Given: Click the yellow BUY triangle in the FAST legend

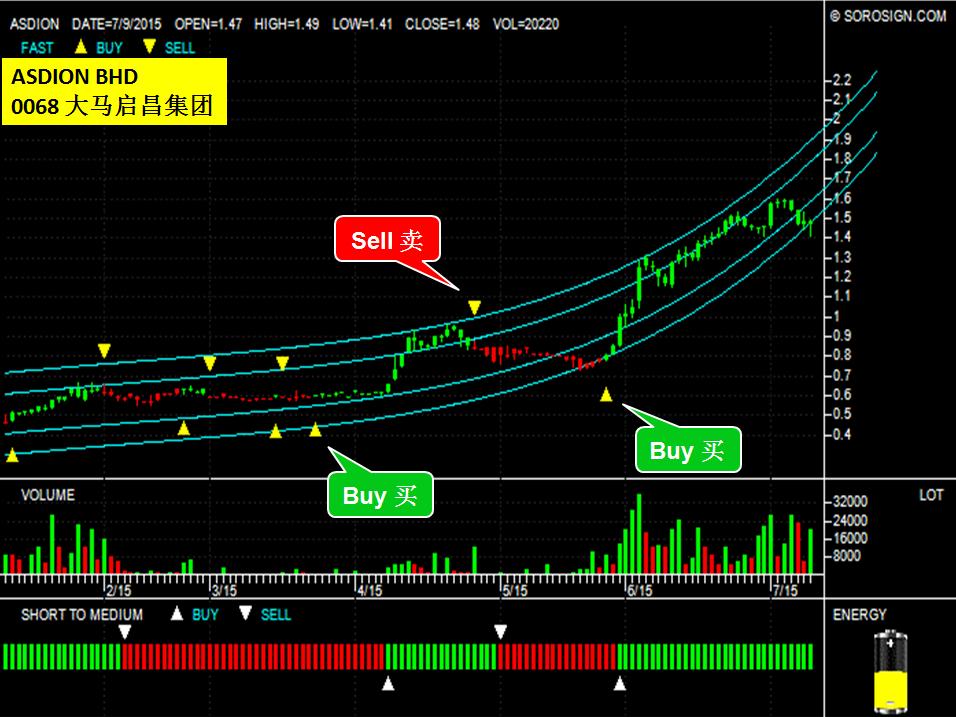Looking at the screenshot, I should [x=80, y=46].
